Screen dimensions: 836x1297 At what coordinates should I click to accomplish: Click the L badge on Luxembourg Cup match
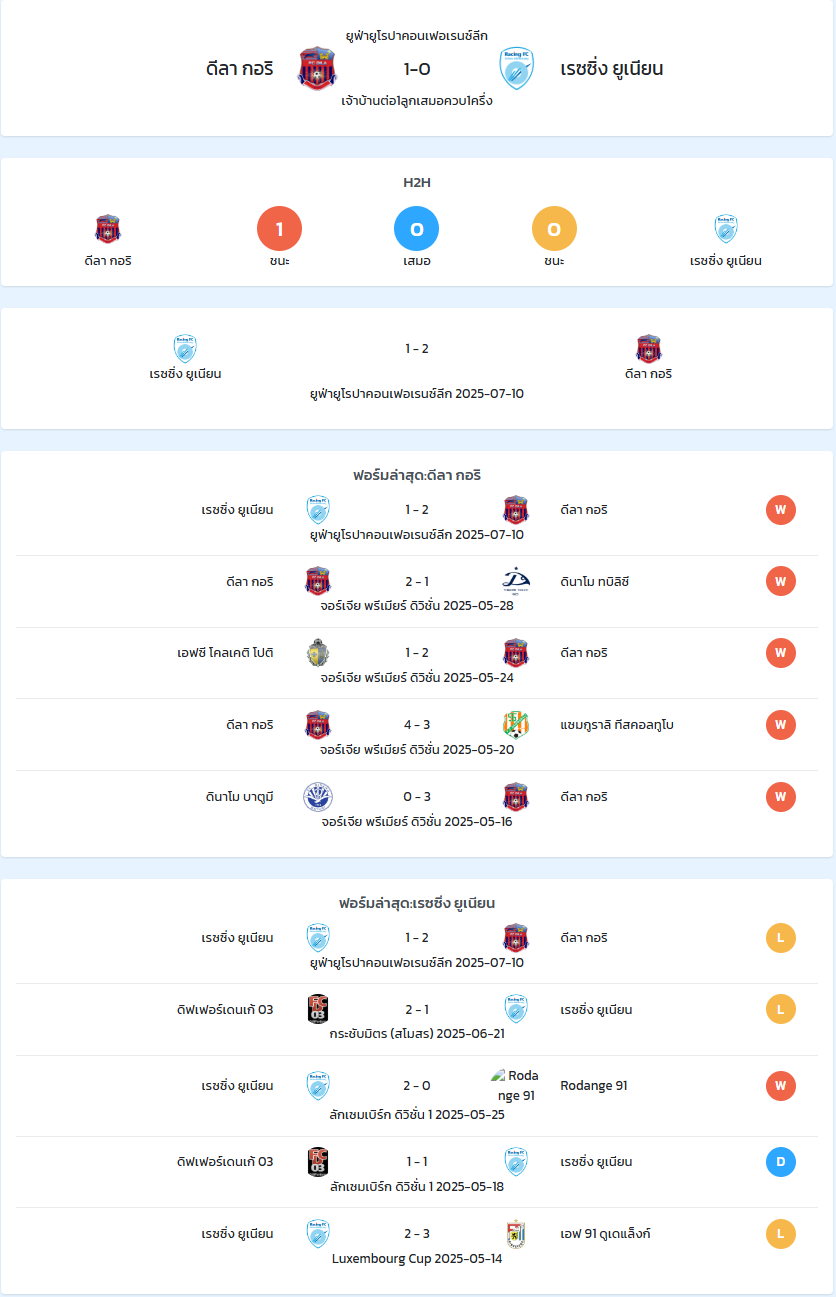(781, 1234)
